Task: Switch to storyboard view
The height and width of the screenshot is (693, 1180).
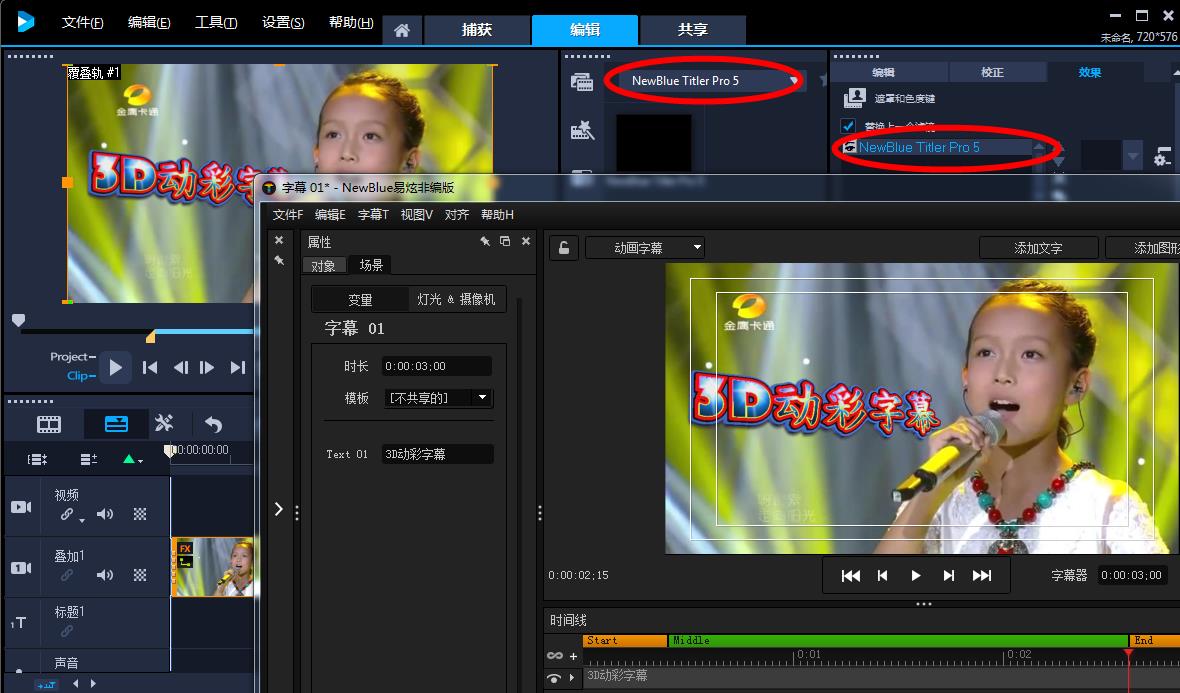Action: coord(49,424)
